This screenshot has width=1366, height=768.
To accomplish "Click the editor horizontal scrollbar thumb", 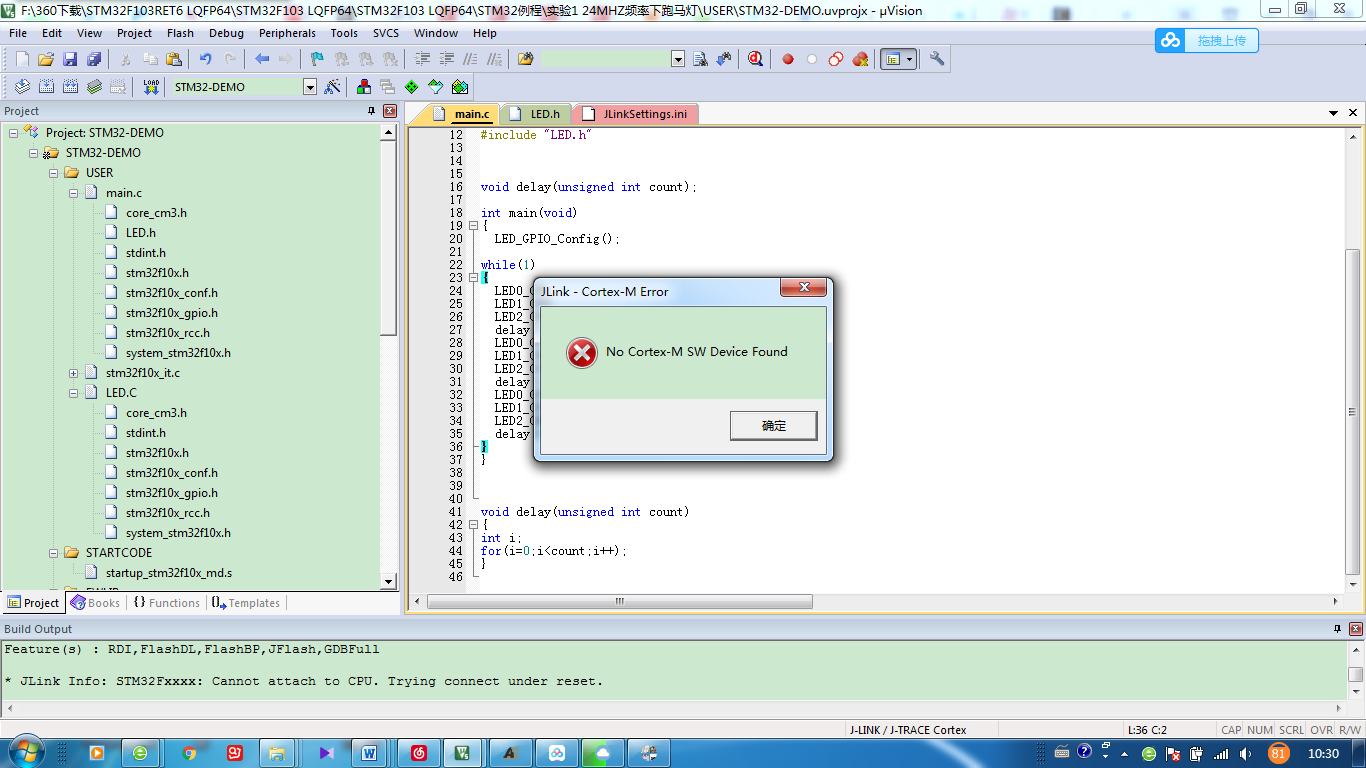I will click(618, 601).
